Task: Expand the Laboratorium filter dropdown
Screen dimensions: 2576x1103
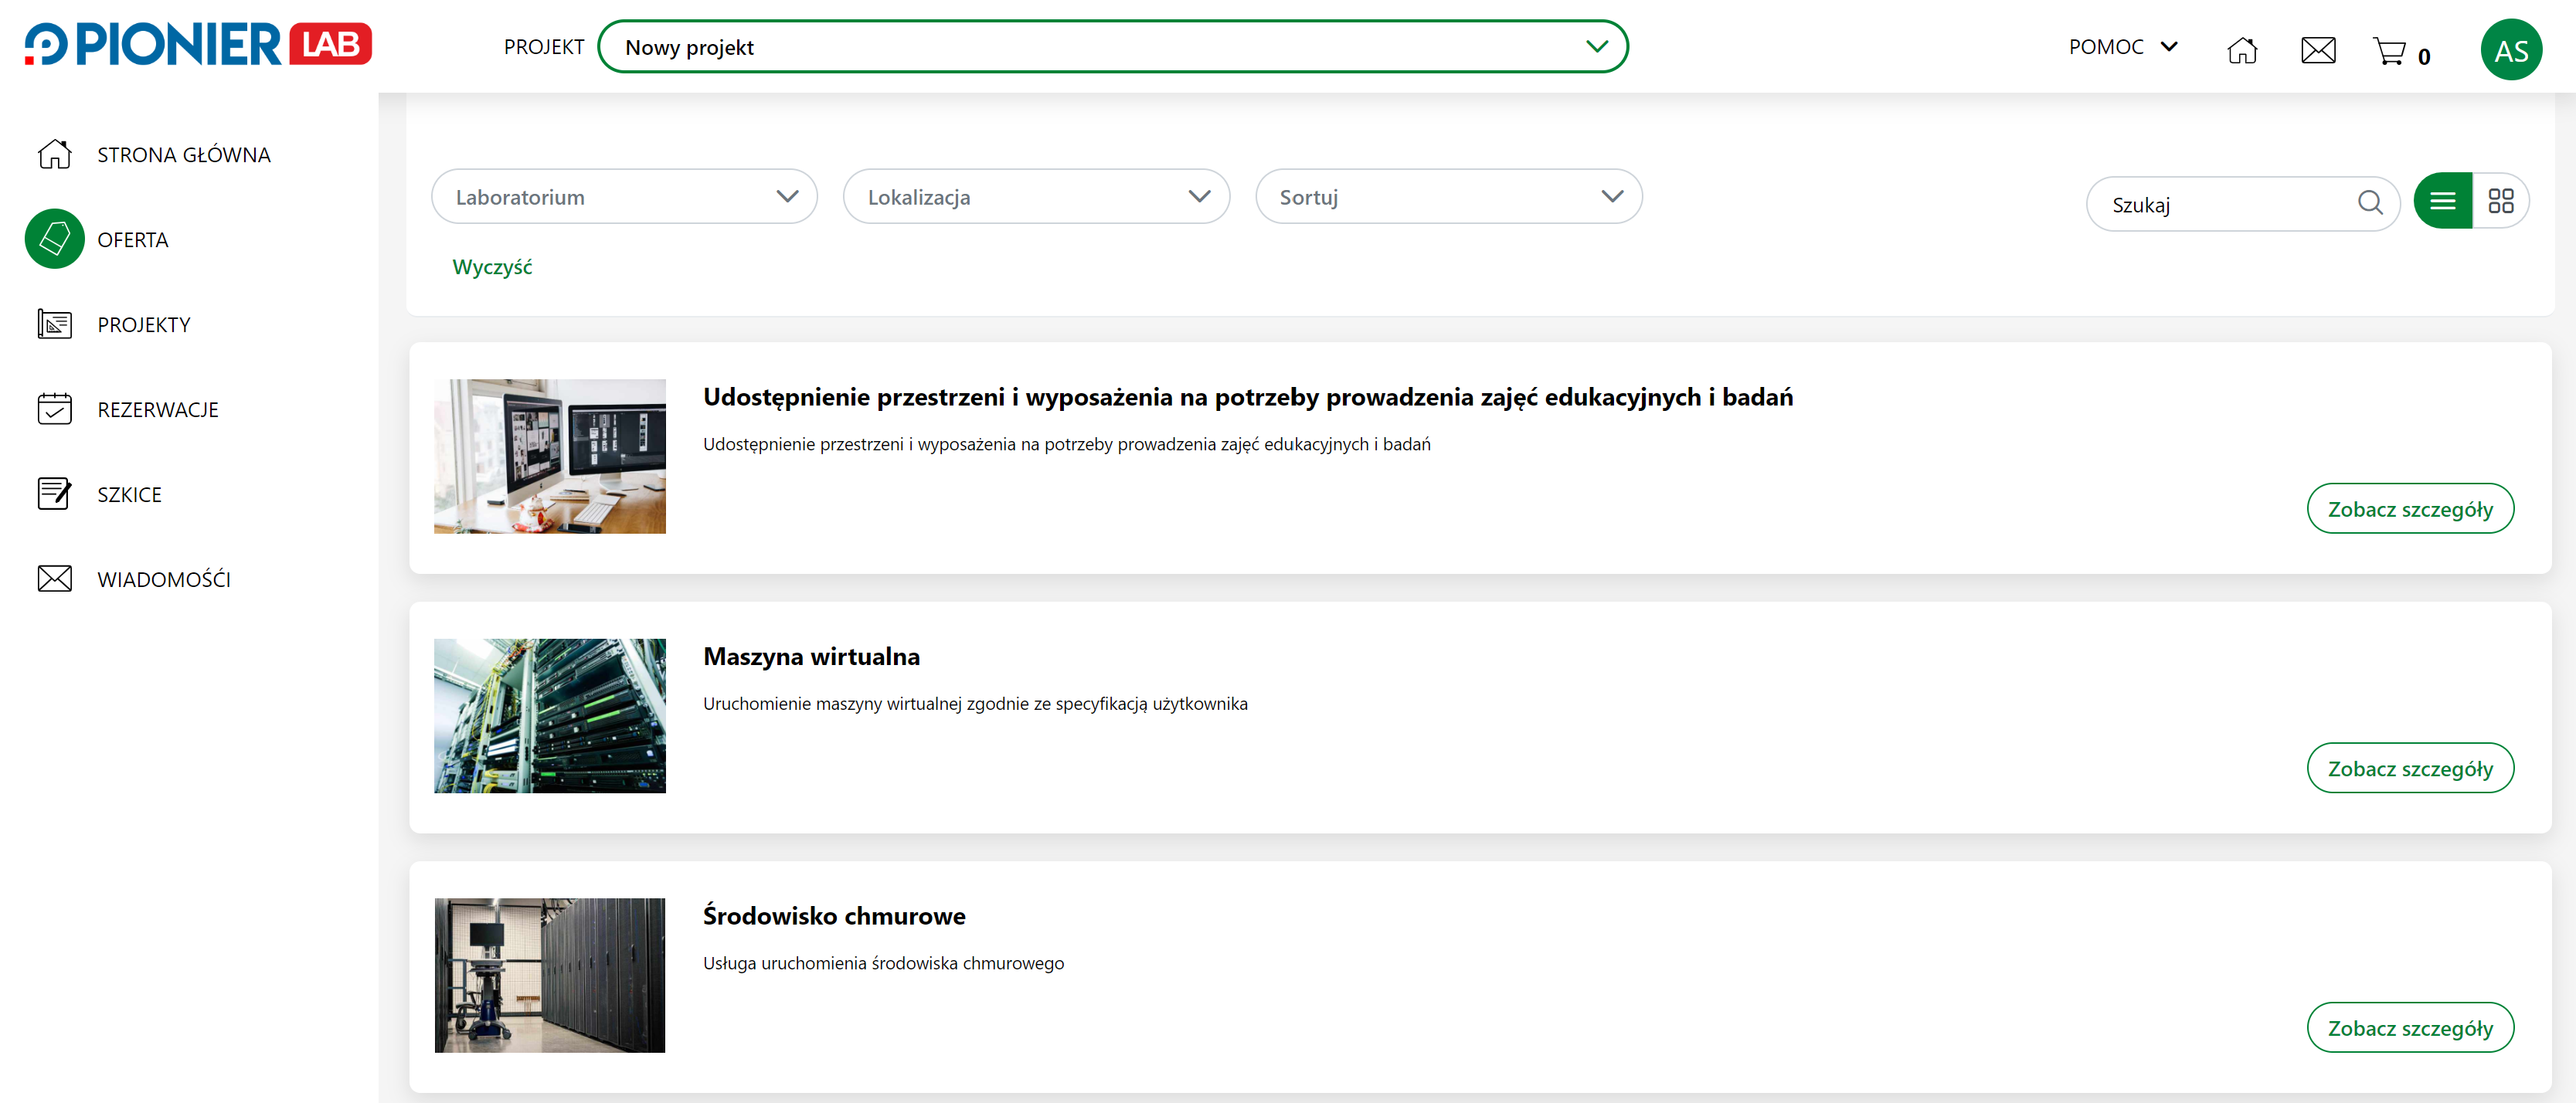Action: [x=624, y=196]
